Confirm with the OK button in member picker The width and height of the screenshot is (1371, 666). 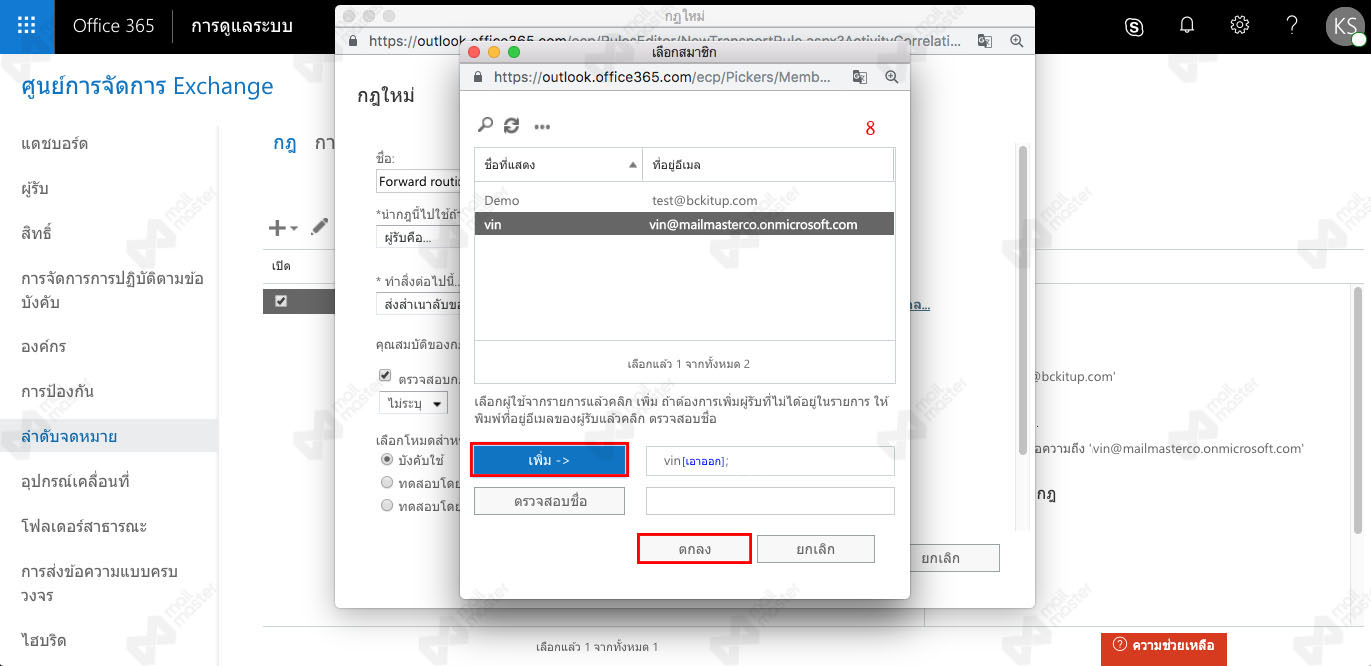[694, 549]
